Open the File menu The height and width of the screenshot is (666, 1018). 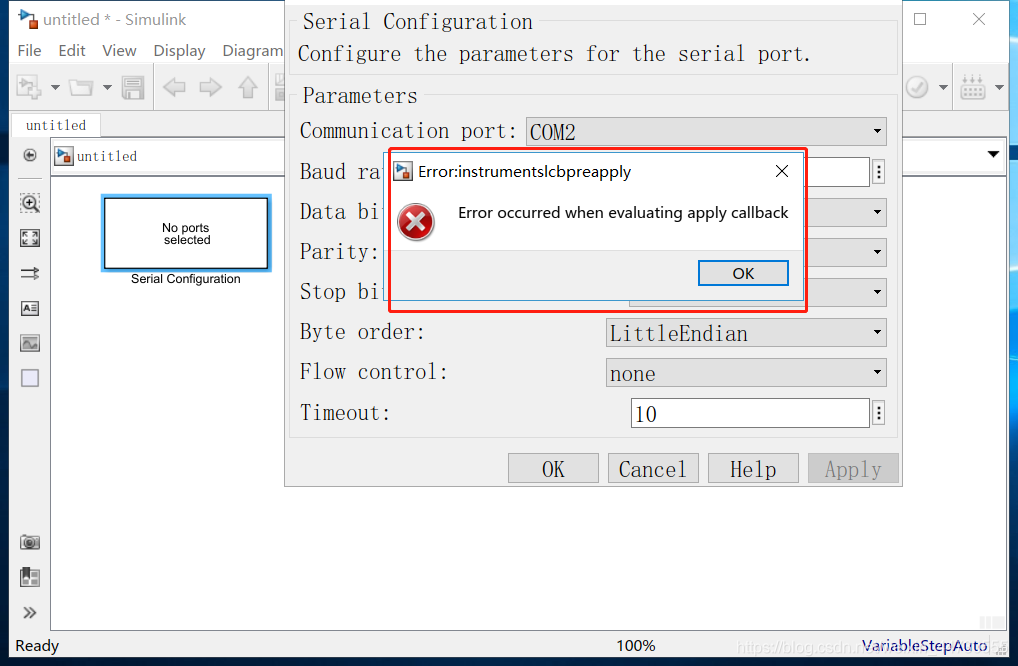click(x=29, y=51)
